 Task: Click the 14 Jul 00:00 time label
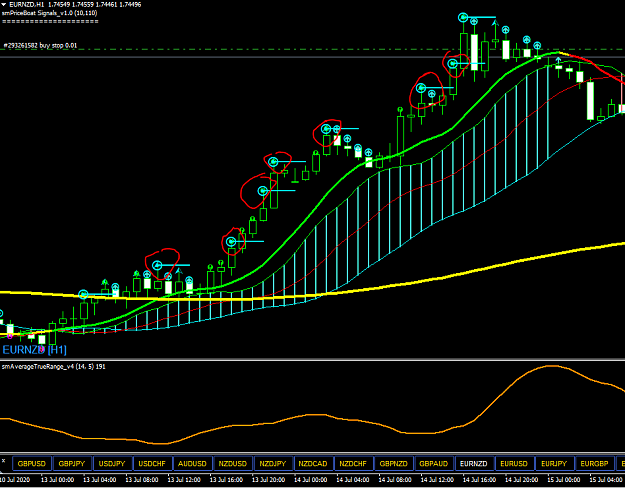click(x=311, y=480)
